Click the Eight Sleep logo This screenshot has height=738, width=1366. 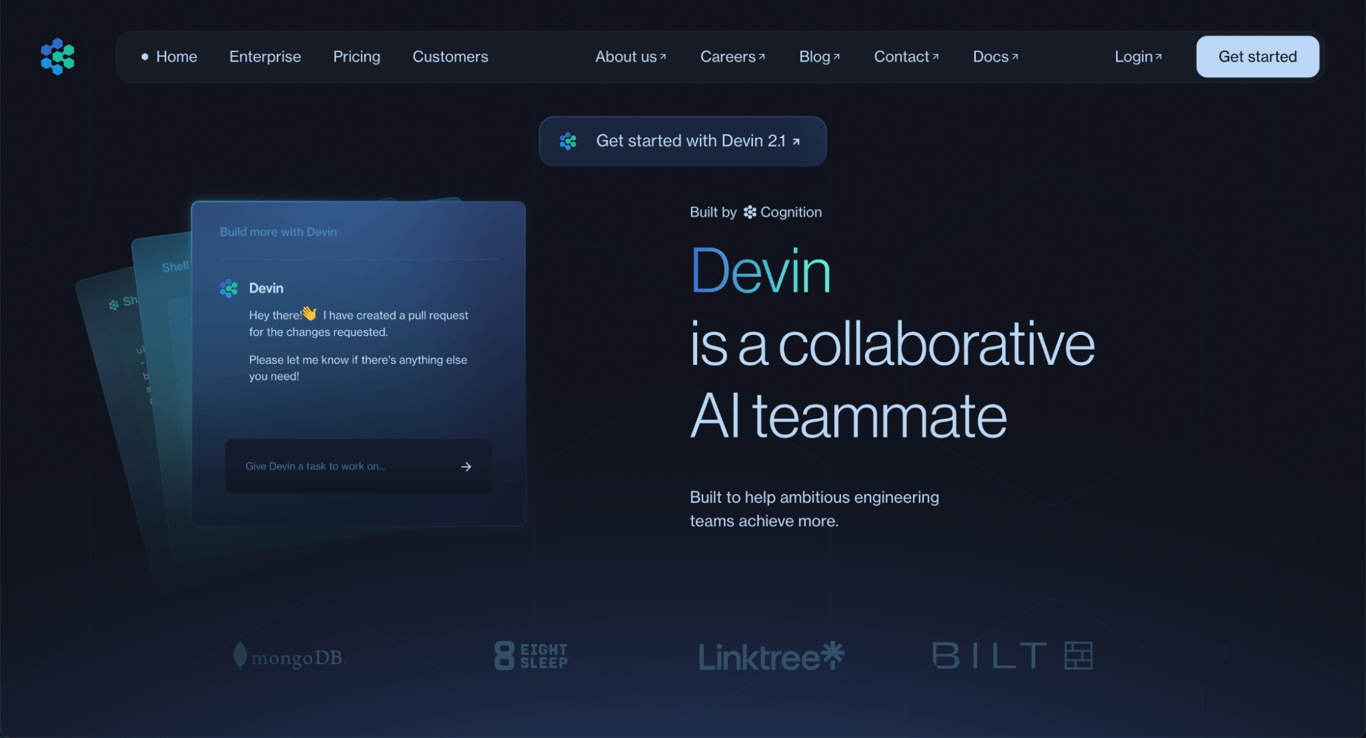coord(530,655)
